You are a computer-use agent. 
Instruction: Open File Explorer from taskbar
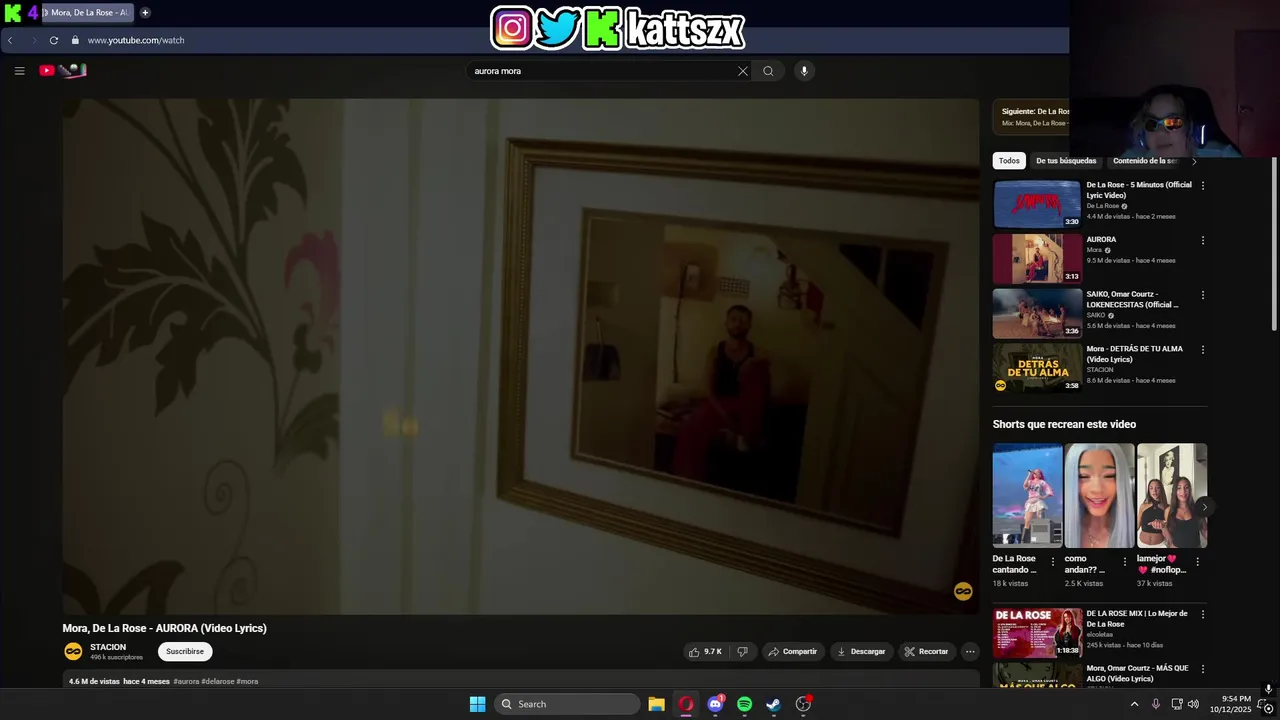coord(656,704)
